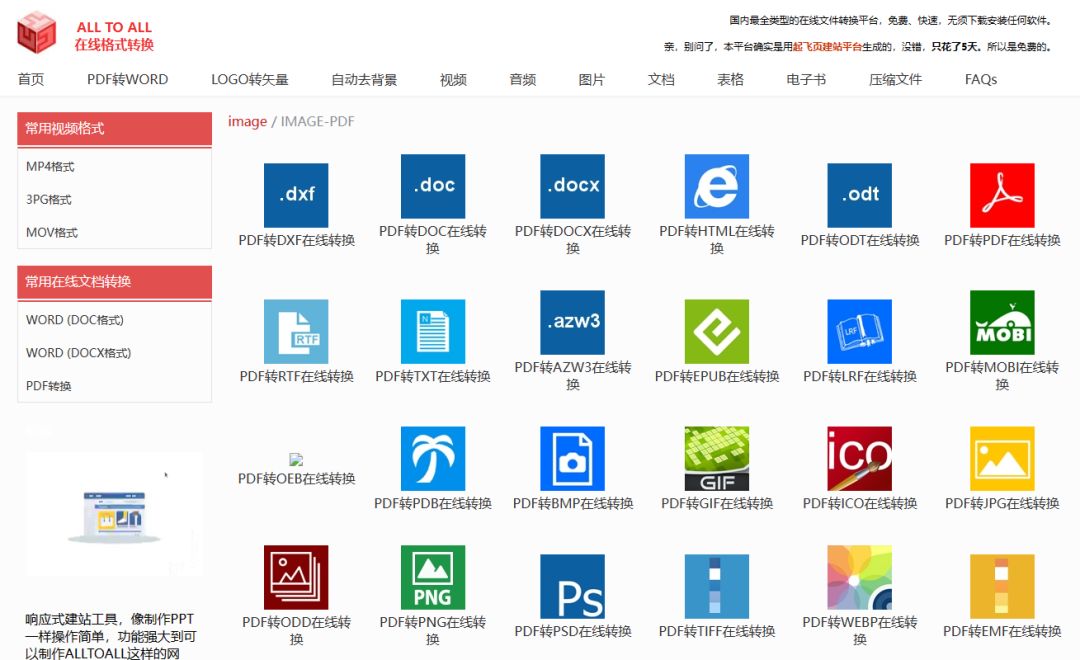Open PDF转WORD menu item
Image resolution: width=1080 pixels, height=660 pixels.
point(127,79)
